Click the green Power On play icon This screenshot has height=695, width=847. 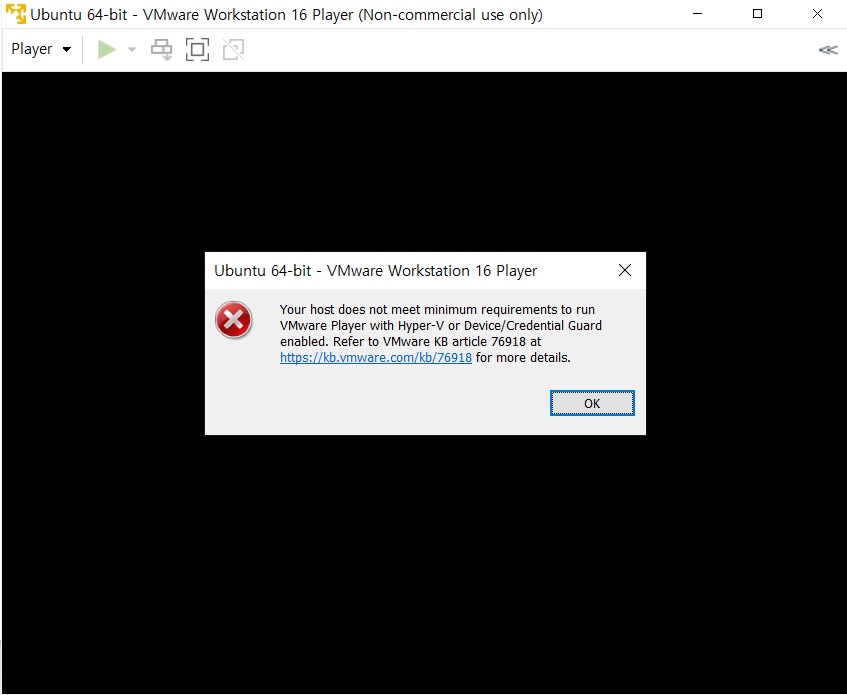point(106,50)
